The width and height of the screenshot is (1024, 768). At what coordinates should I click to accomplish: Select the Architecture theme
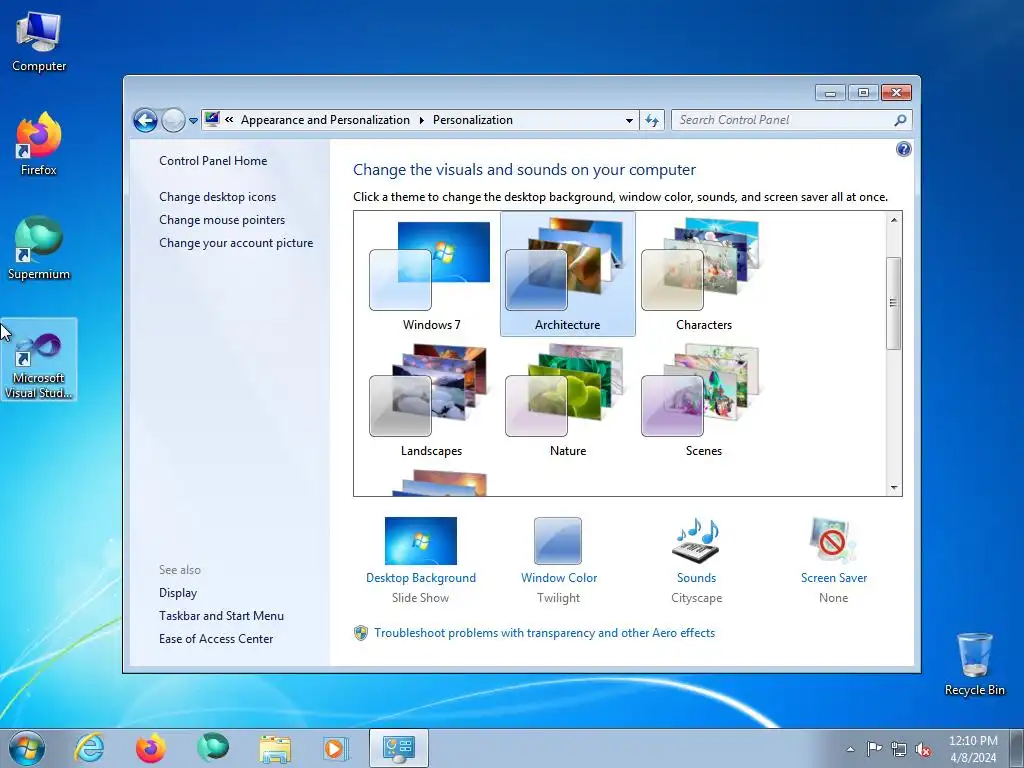point(568,274)
